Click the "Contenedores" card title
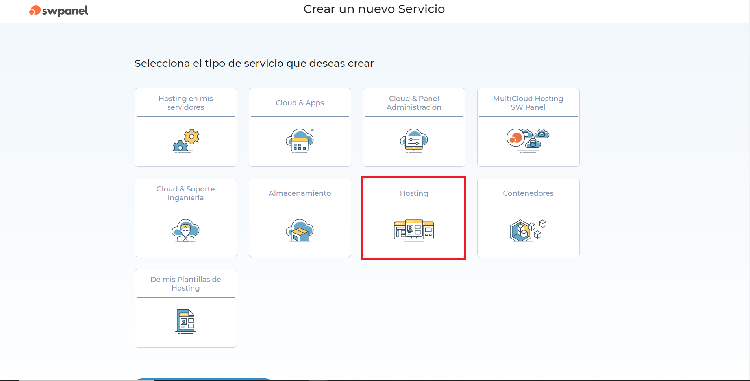 point(528,193)
